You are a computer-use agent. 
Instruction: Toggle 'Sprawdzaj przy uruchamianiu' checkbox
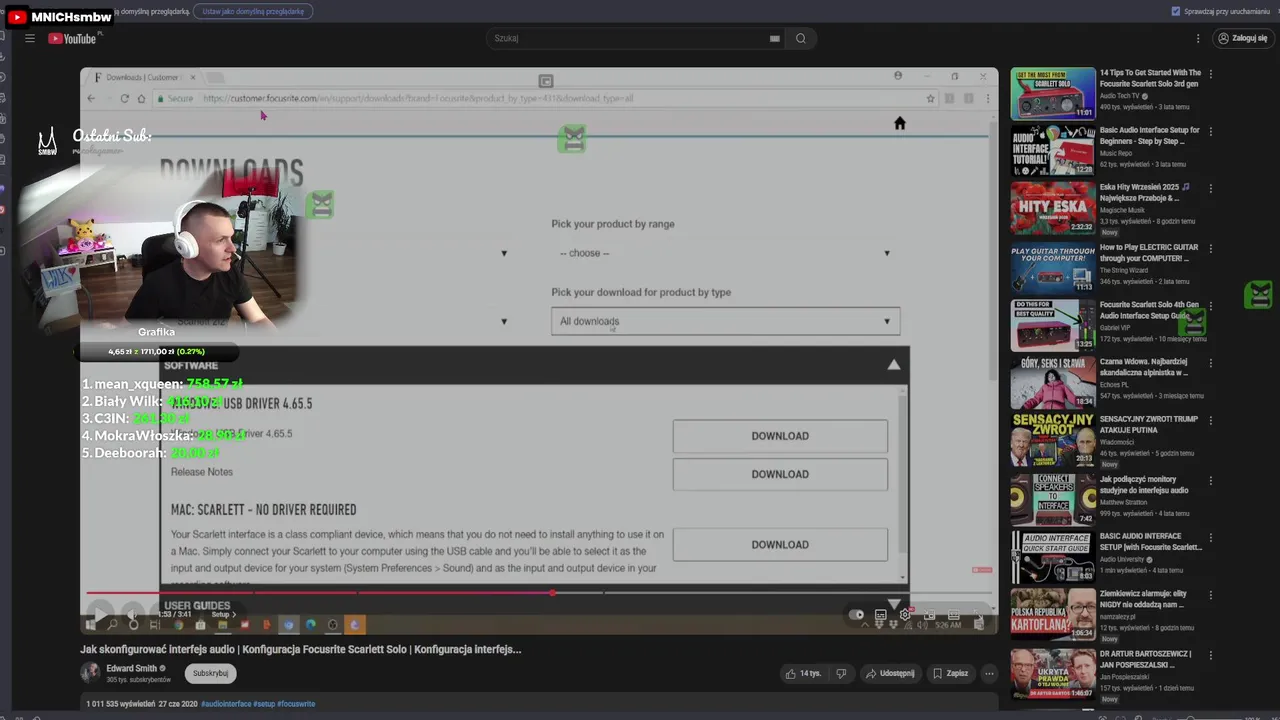[x=1176, y=11]
